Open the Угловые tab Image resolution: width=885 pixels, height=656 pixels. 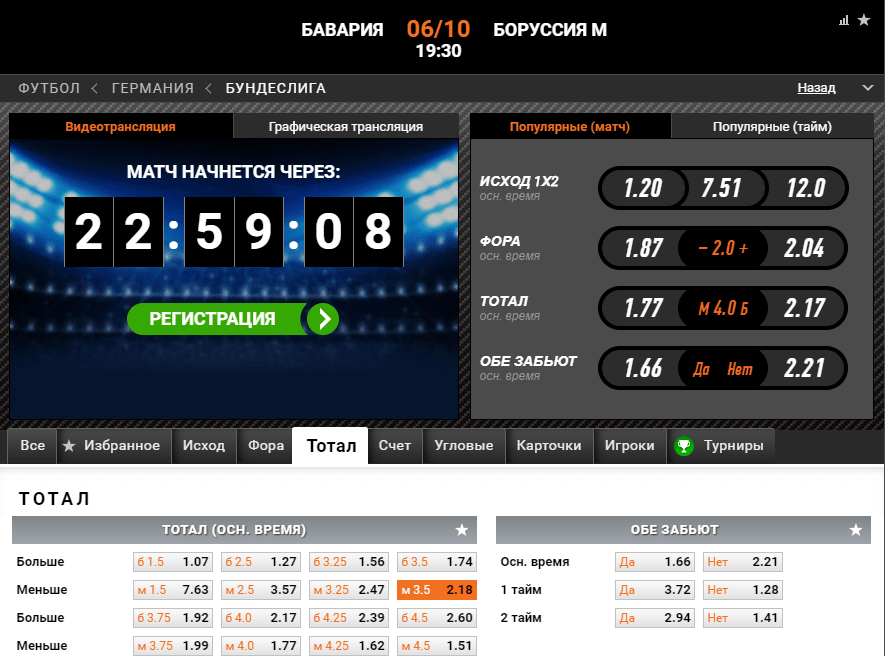[x=464, y=446]
